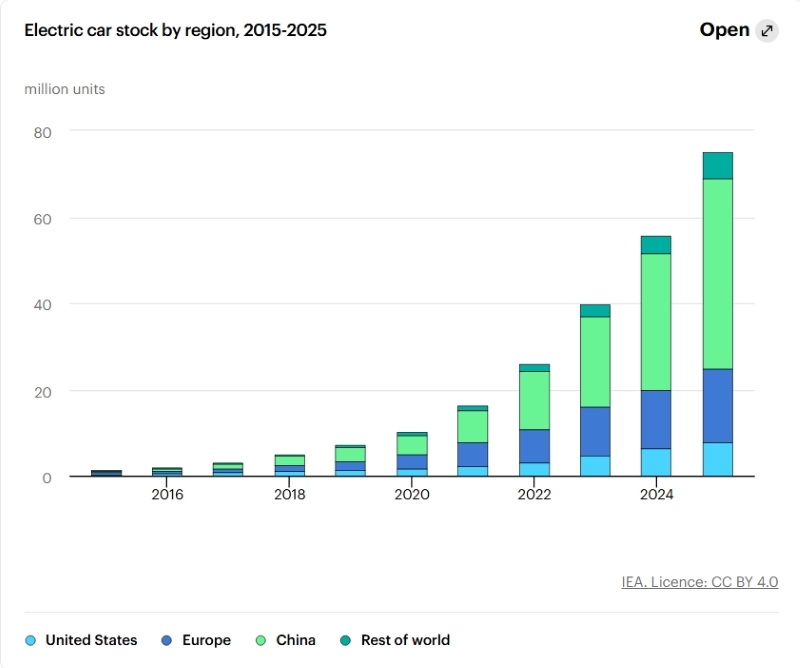Viewport: 800px width, 668px height.
Task: Toggle the United States legend entry
Action: click(81, 640)
